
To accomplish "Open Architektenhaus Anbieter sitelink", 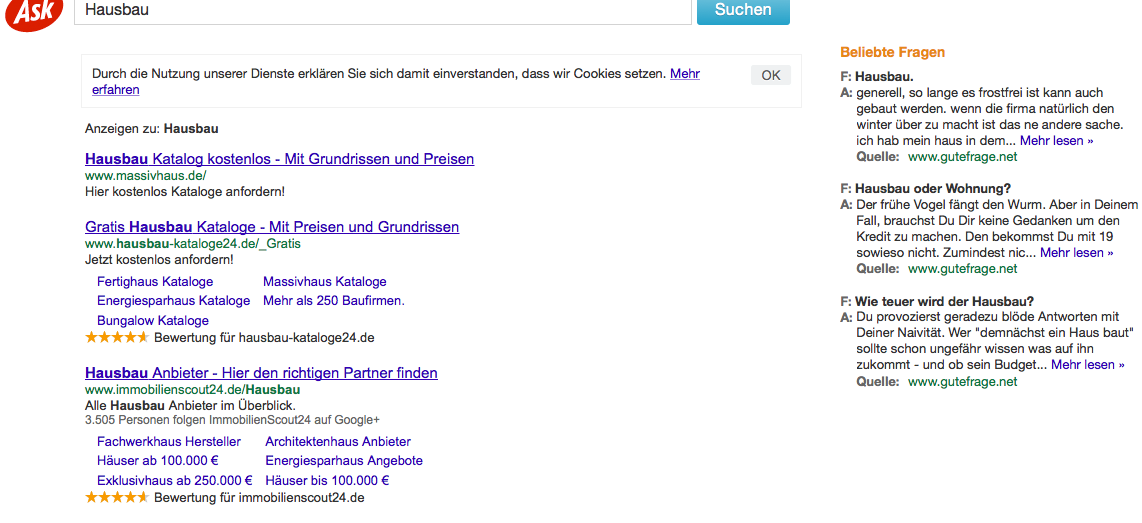I will [338, 441].
